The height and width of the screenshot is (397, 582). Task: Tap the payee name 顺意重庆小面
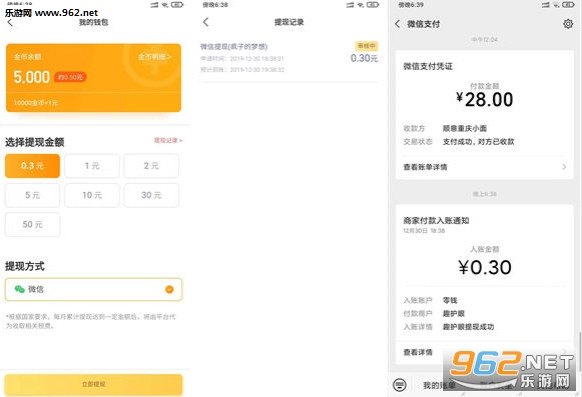464,128
